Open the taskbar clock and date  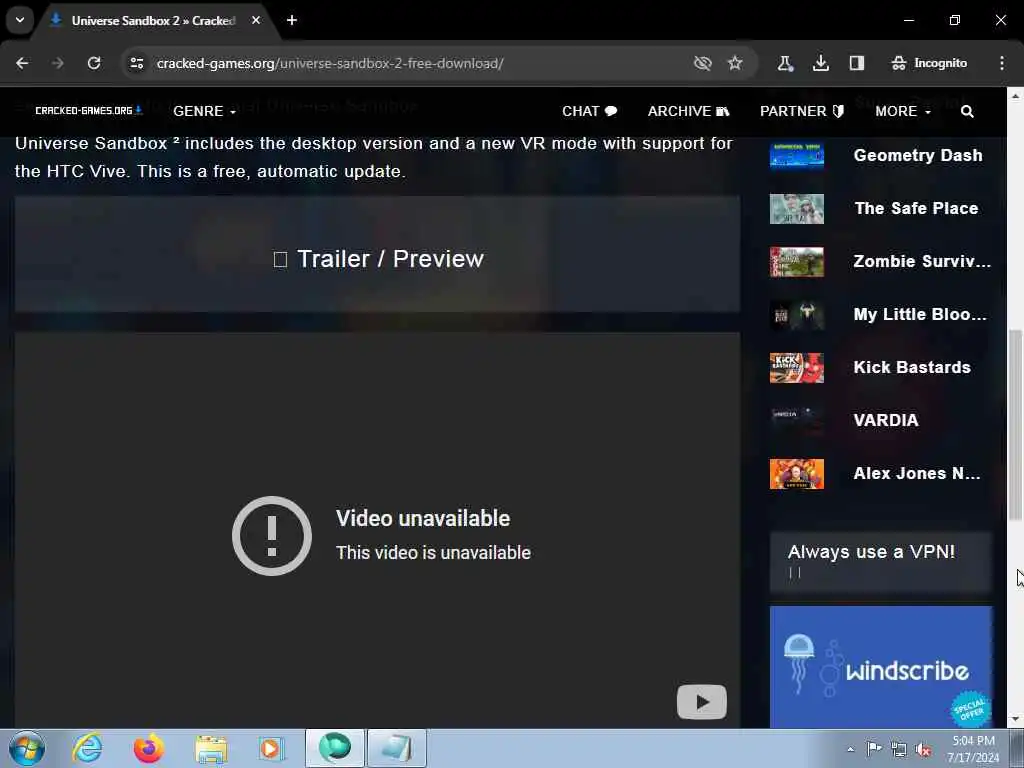click(973, 748)
